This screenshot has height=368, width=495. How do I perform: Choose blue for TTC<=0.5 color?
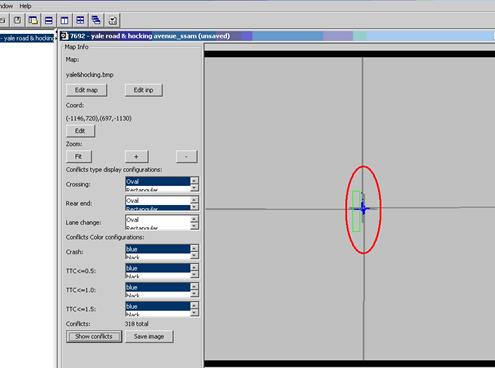coord(158,268)
